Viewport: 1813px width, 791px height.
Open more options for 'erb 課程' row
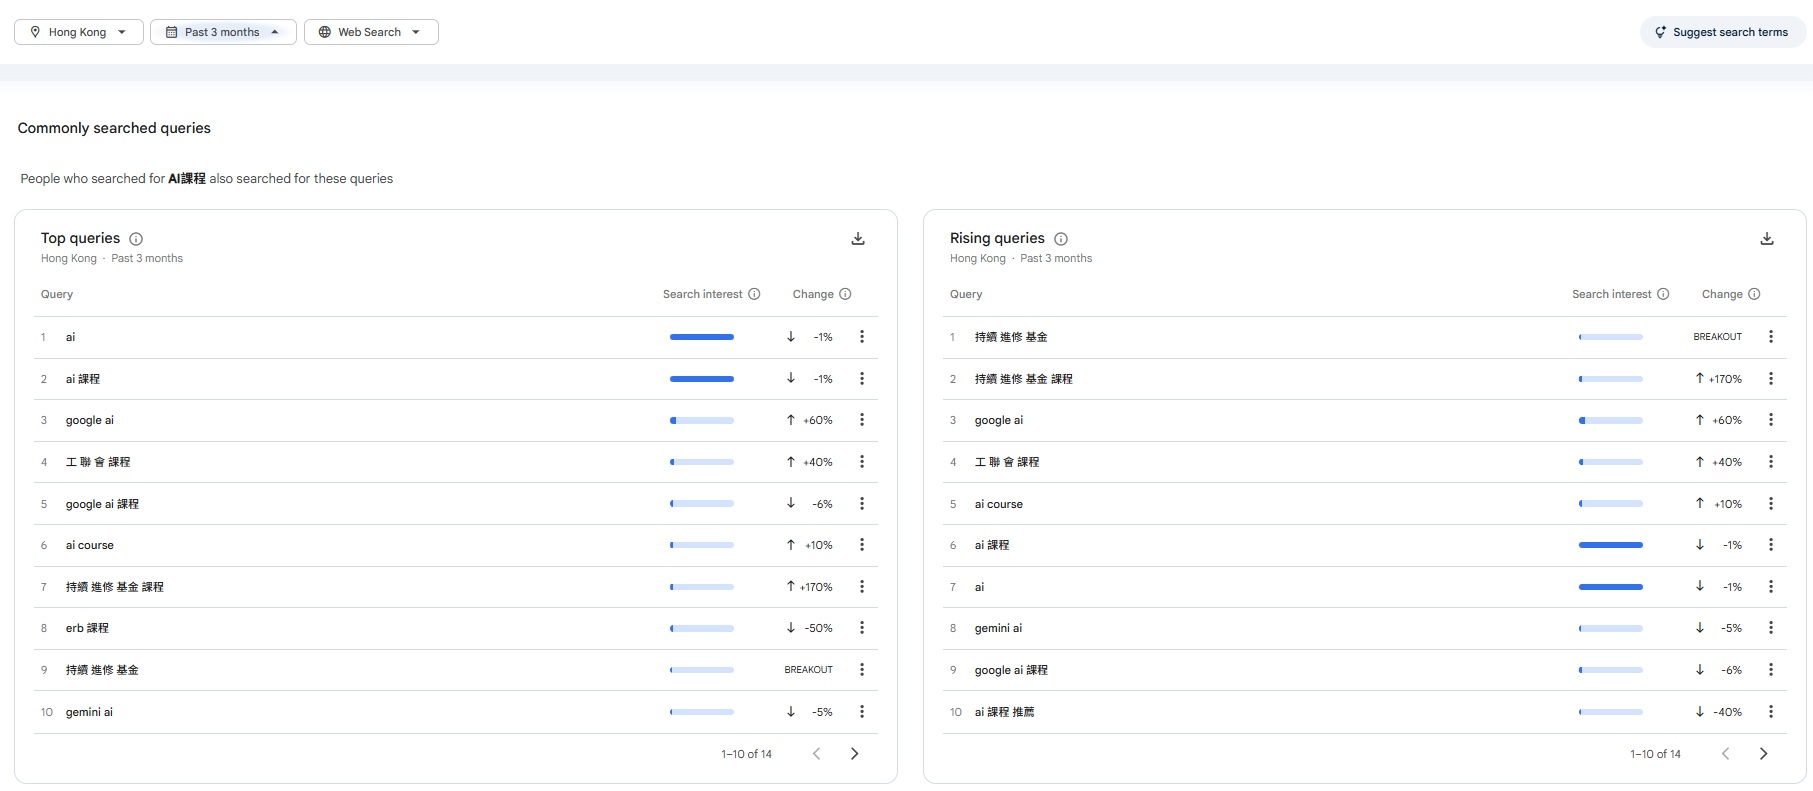[x=862, y=628]
